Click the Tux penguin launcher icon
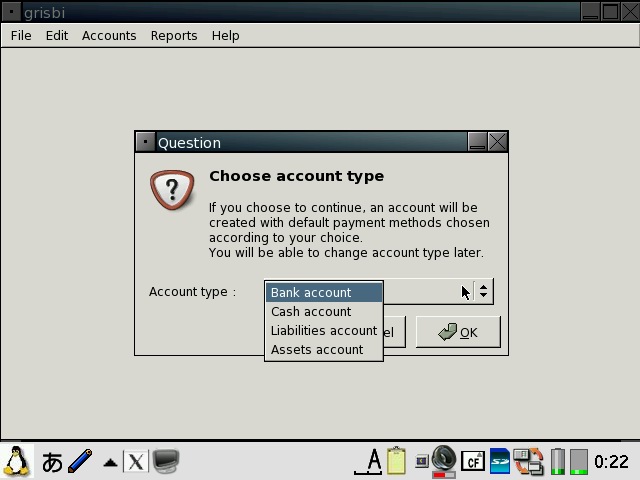 coord(16,461)
